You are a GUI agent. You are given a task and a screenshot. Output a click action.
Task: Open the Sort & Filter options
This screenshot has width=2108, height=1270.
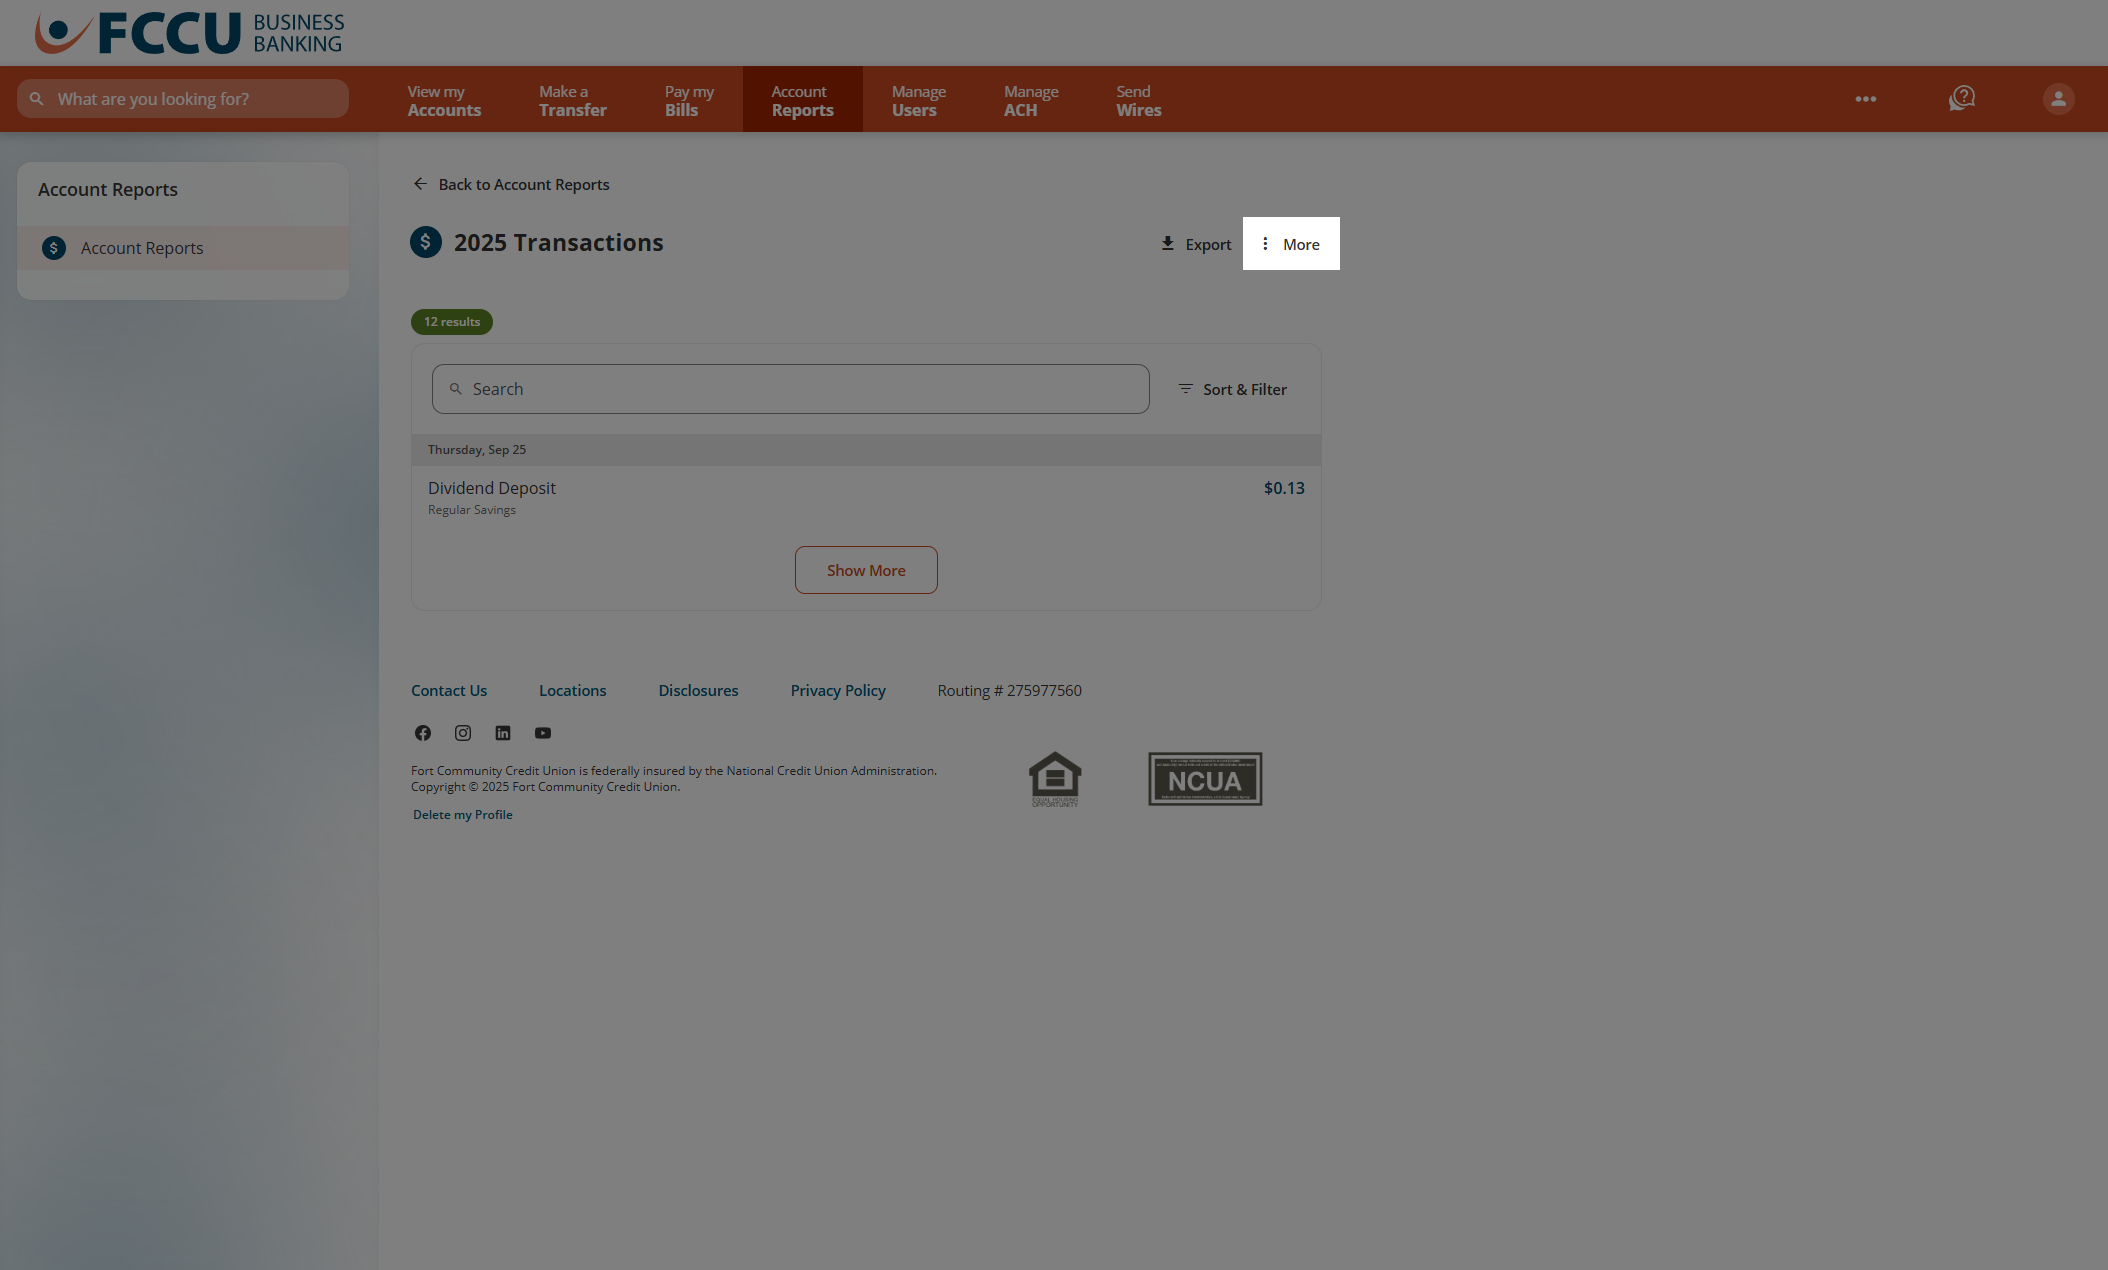tap(1232, 389)
